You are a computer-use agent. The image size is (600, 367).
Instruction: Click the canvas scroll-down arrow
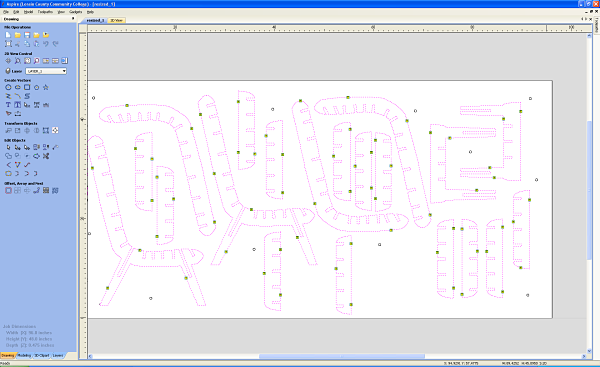[x=589, y=351]
